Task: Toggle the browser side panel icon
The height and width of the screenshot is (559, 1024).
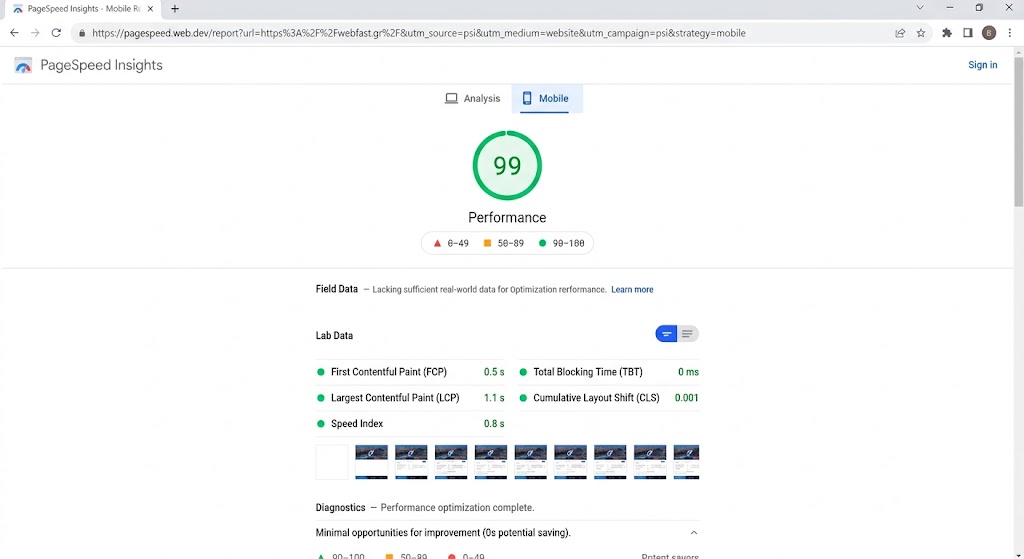Action: (968, 33)
